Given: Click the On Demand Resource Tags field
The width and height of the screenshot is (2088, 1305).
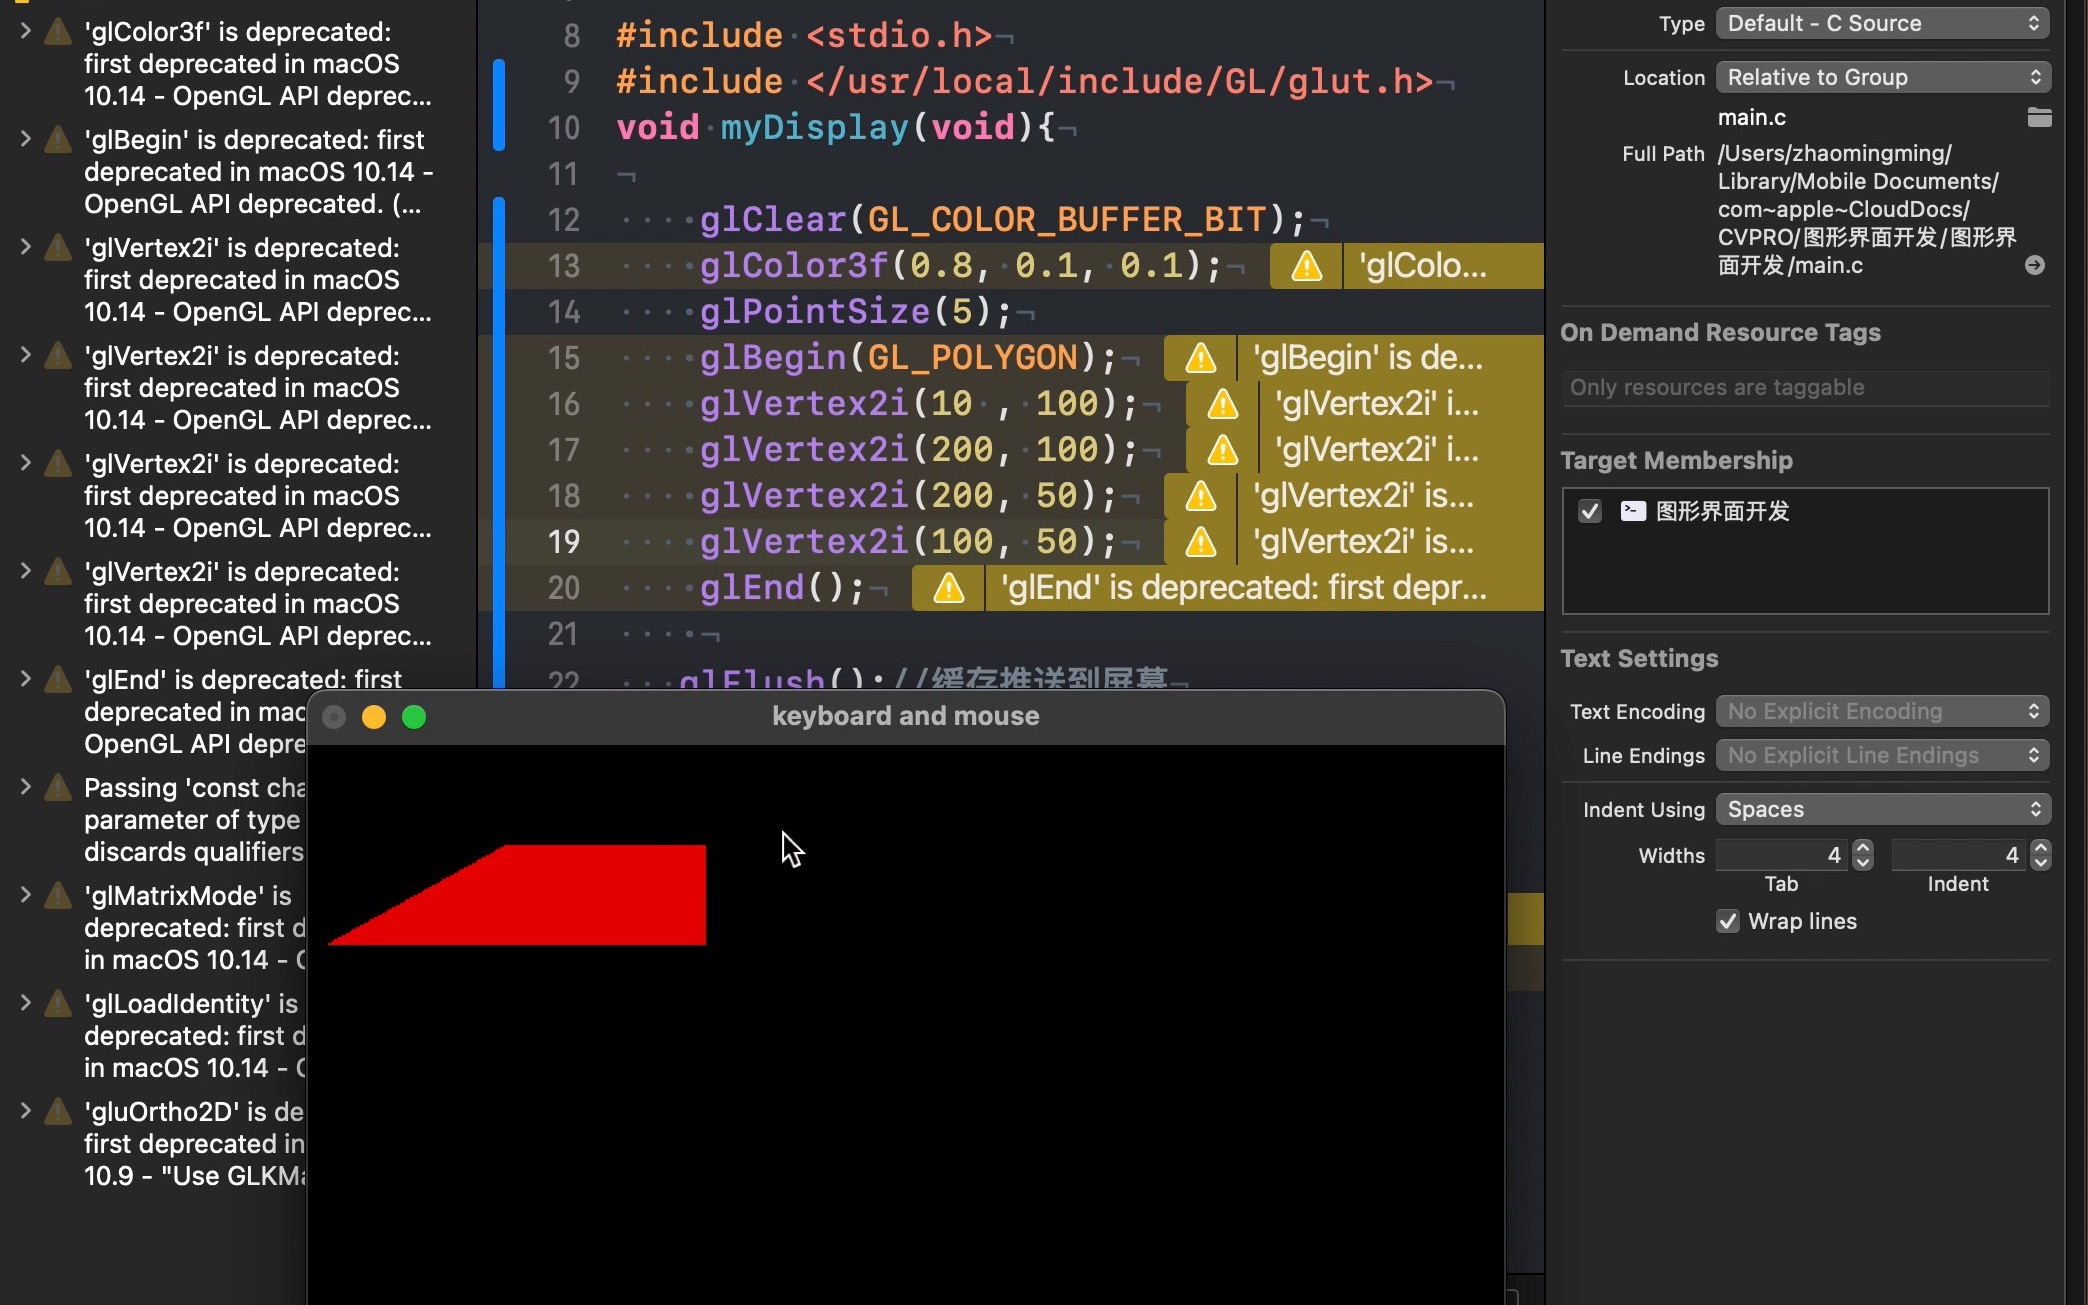Looking at the screenshot, I should click(x=1805, y=388).
